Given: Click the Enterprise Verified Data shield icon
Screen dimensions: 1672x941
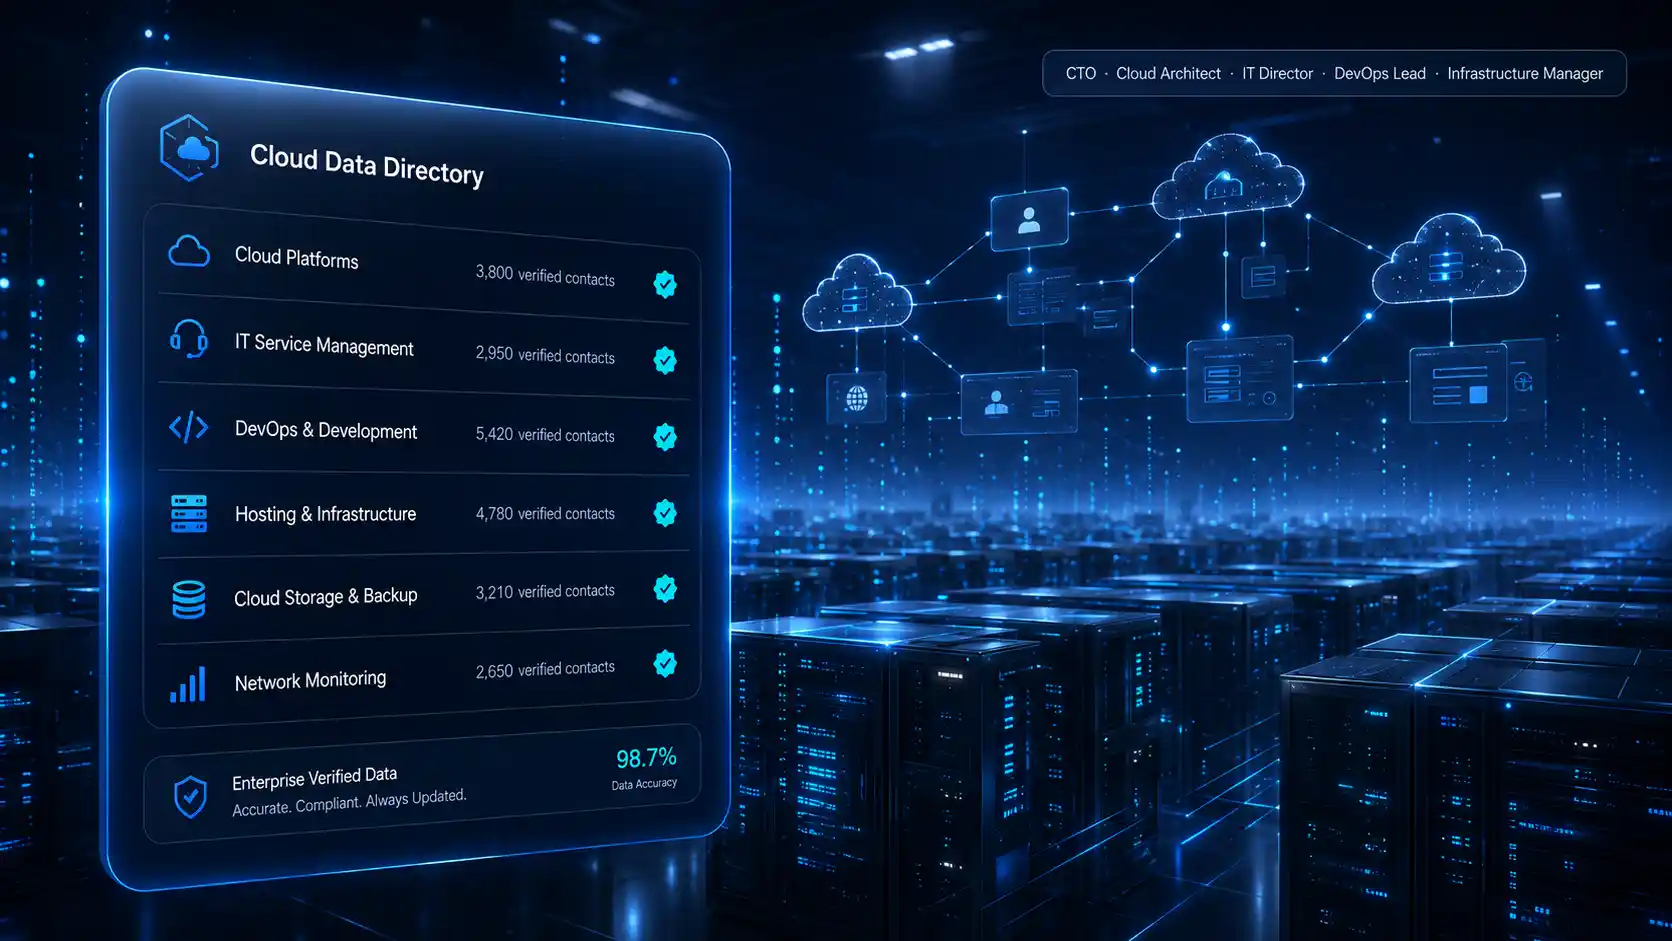Looking at the screenshot, I should [190, 797].
